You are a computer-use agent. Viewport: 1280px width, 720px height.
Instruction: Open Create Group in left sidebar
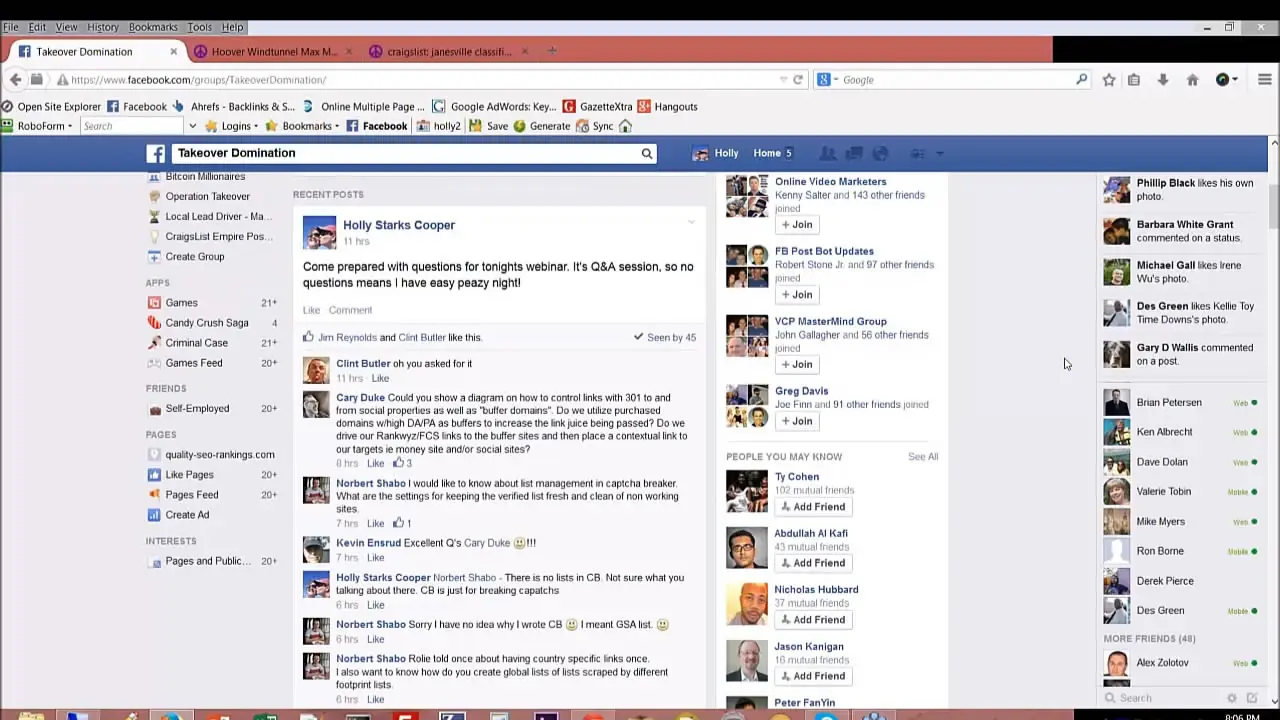[x=195, y=257]
